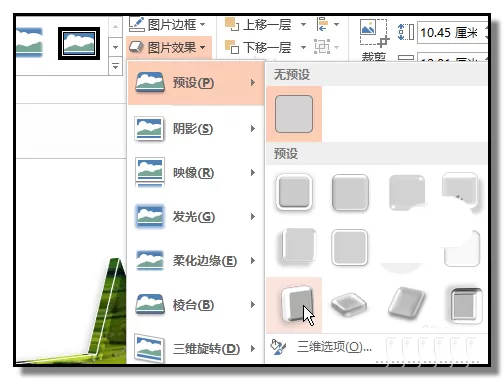The image size is (504, 380).
Task: Apply fourth preset in first row
Action: (461, 191)
